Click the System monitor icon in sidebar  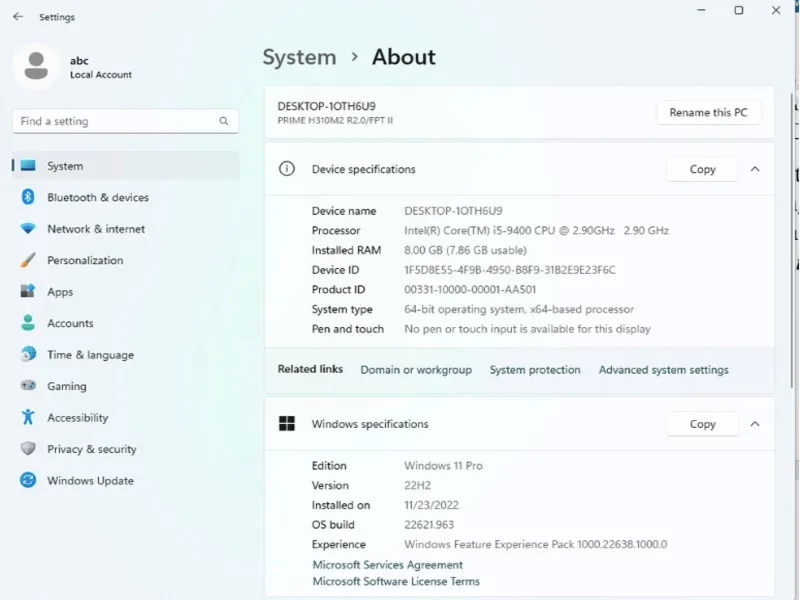point(28,165)
